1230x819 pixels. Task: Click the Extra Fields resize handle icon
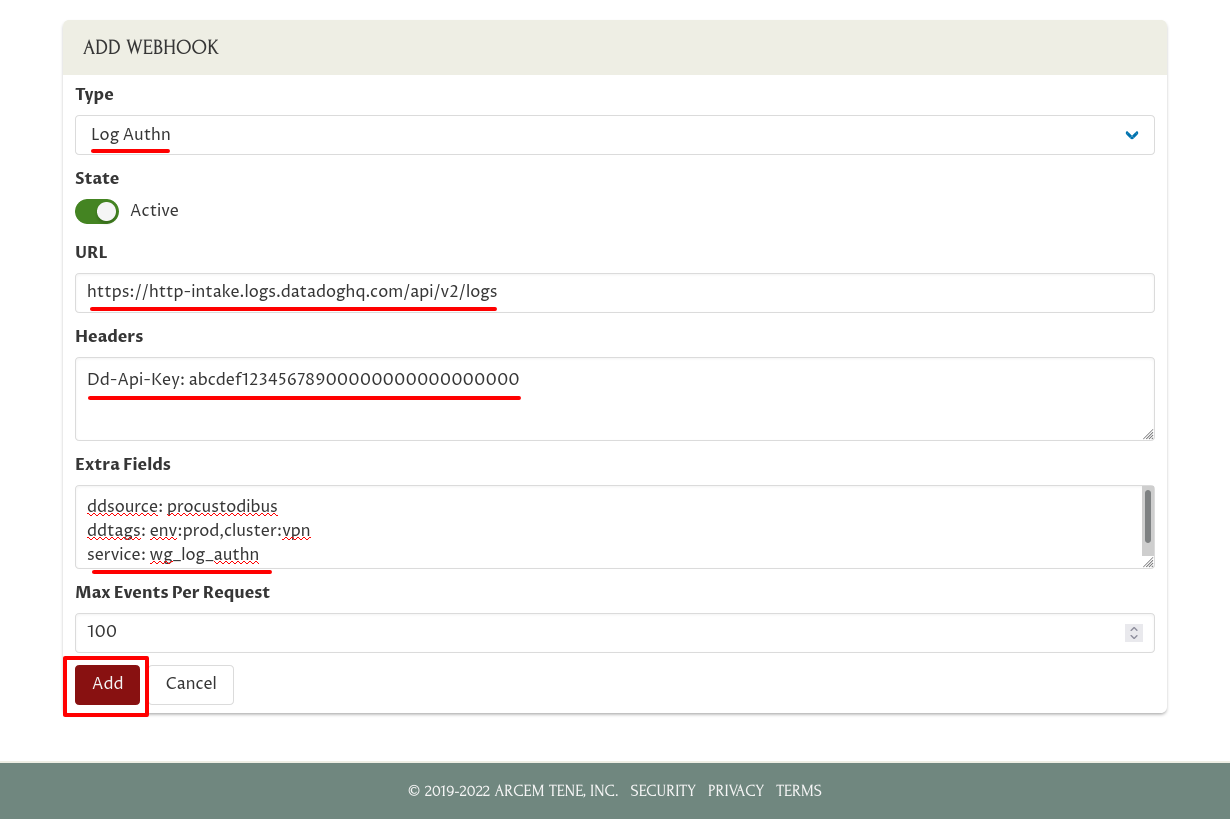(x=1148, y=562)
